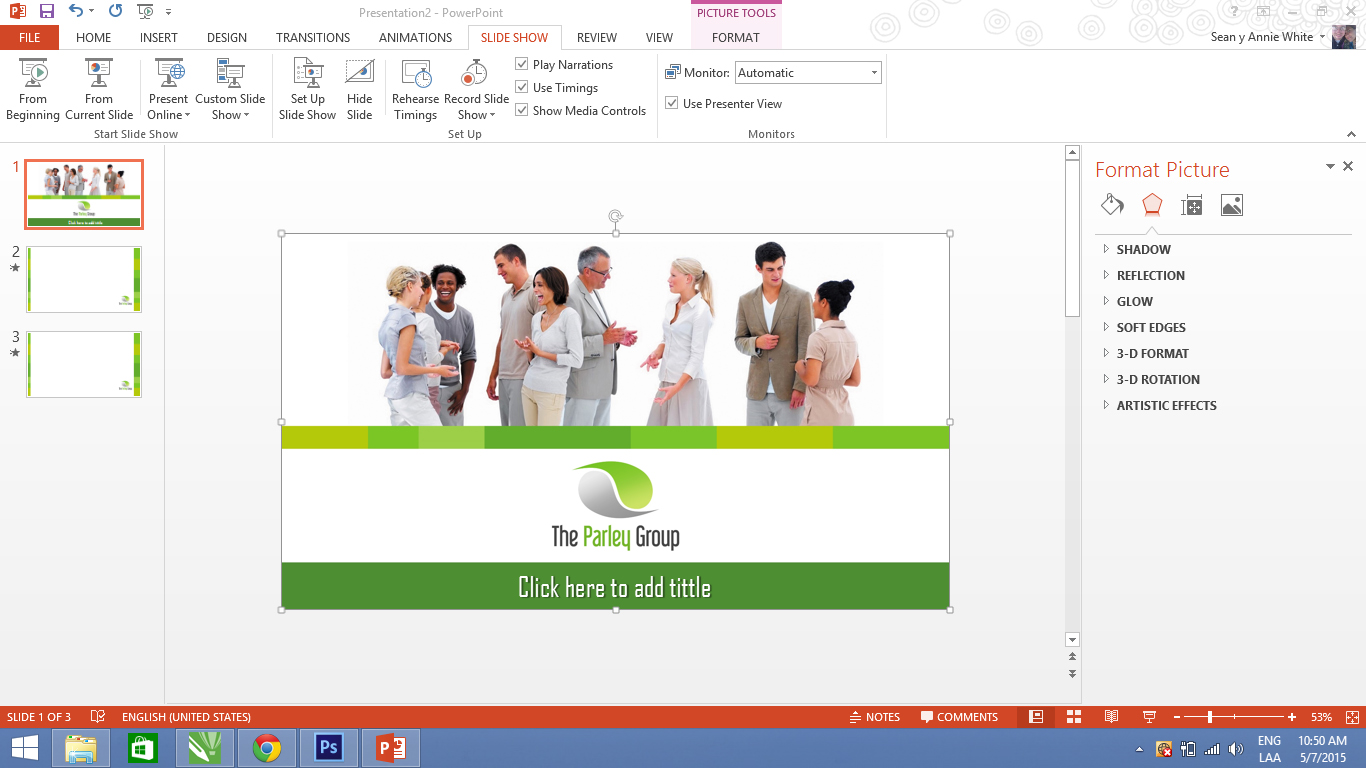Click the Hide Slide icon
1366x768 pixels.
click(359, 88)
